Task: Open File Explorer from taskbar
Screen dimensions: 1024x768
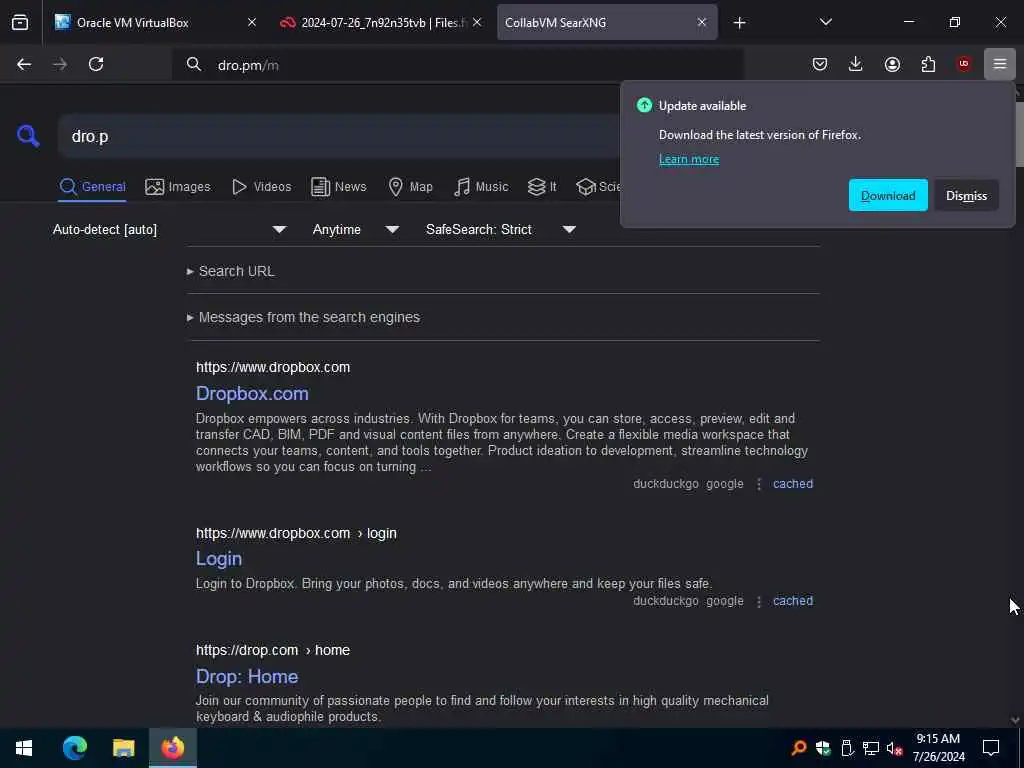Action: tap(123, 748)
